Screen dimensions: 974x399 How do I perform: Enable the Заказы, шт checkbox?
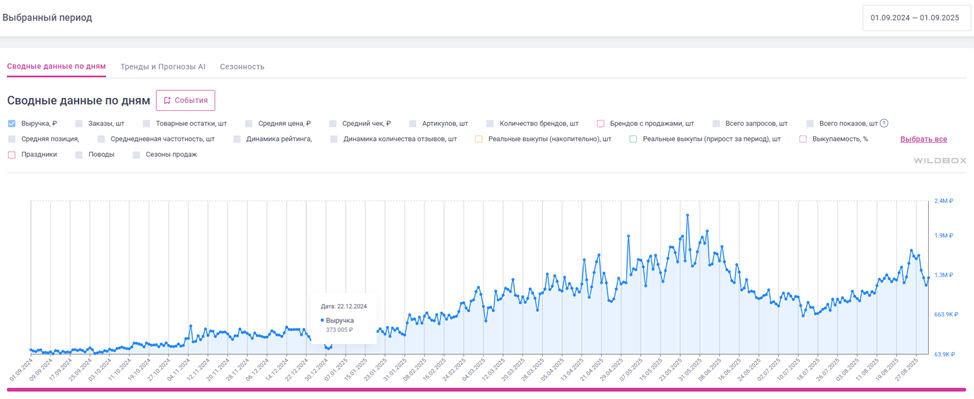[x=78, y=123]
